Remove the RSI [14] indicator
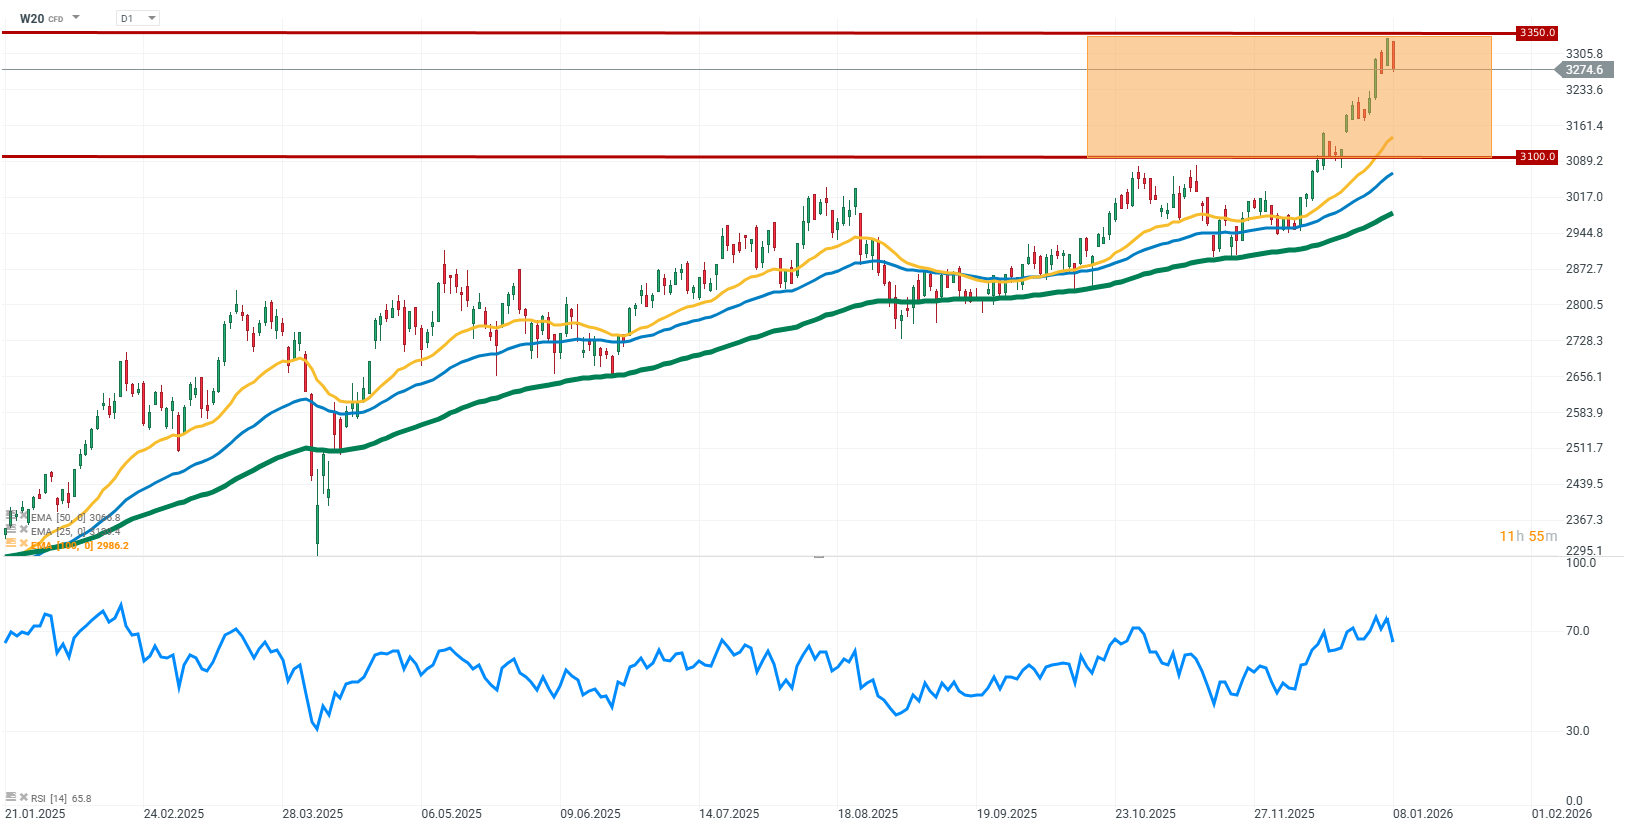This screenshot has width=1626, height=831. point(23,797)
